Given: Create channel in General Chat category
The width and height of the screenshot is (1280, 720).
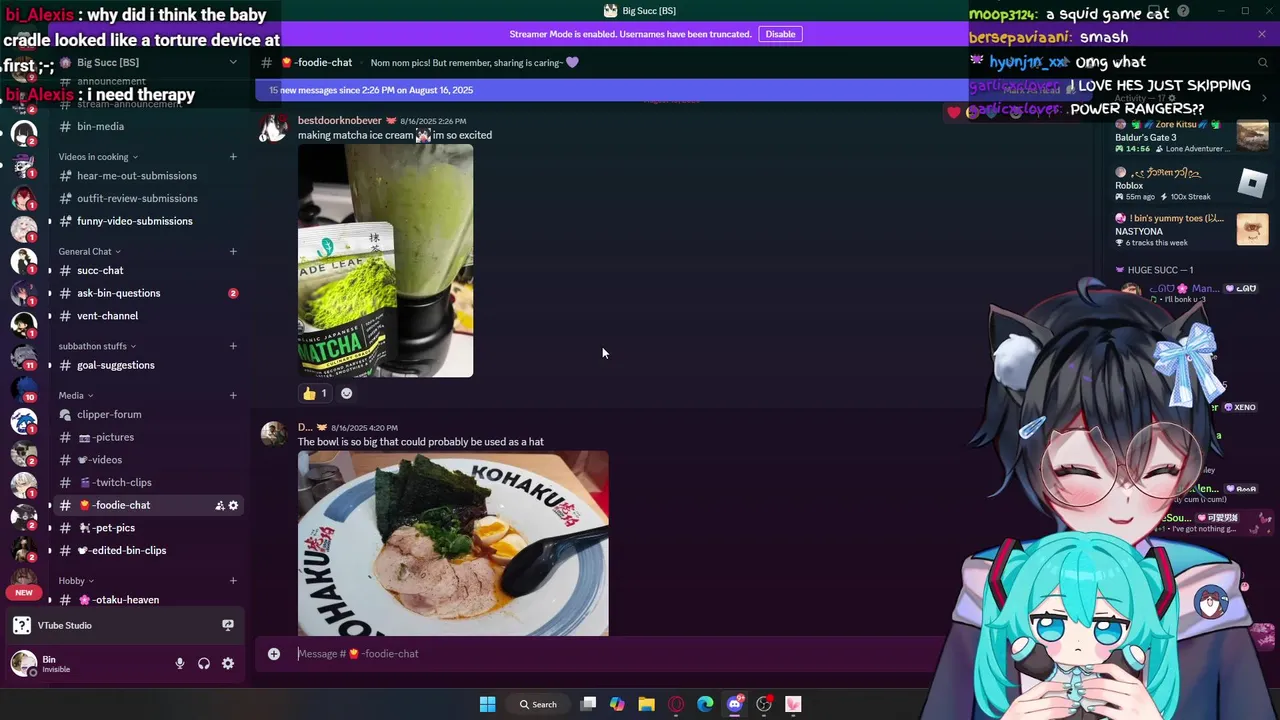Looking at the screenshot, I should 233,252.
